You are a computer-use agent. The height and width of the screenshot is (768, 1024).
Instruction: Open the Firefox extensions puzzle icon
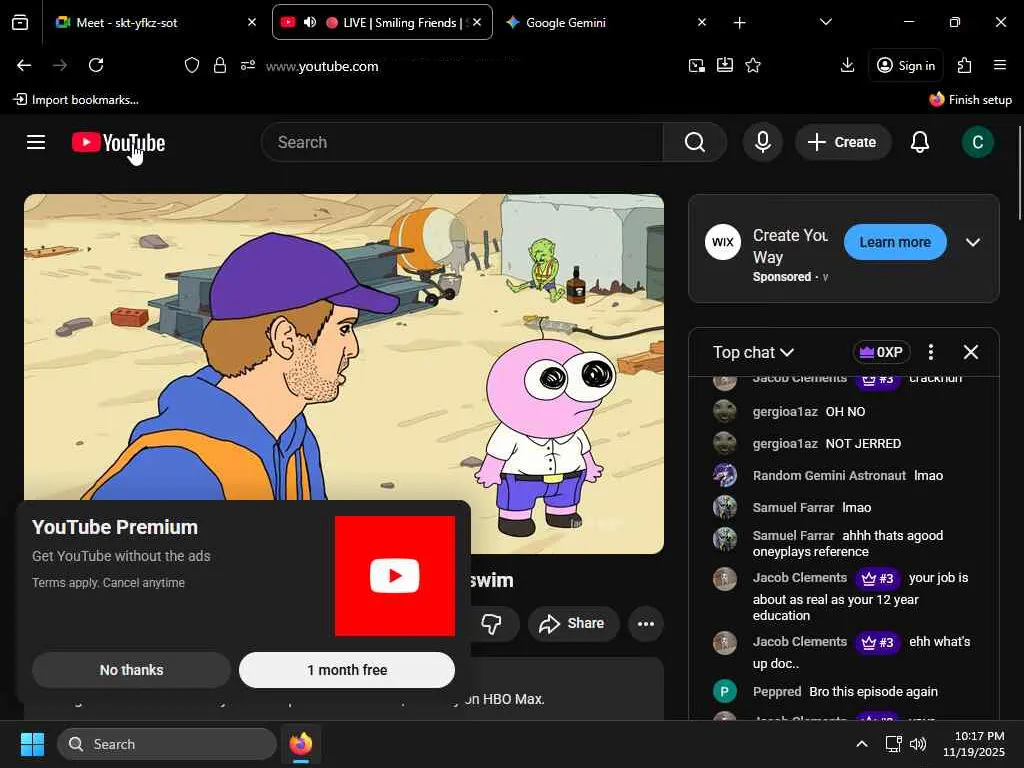(x=964, y=65)
